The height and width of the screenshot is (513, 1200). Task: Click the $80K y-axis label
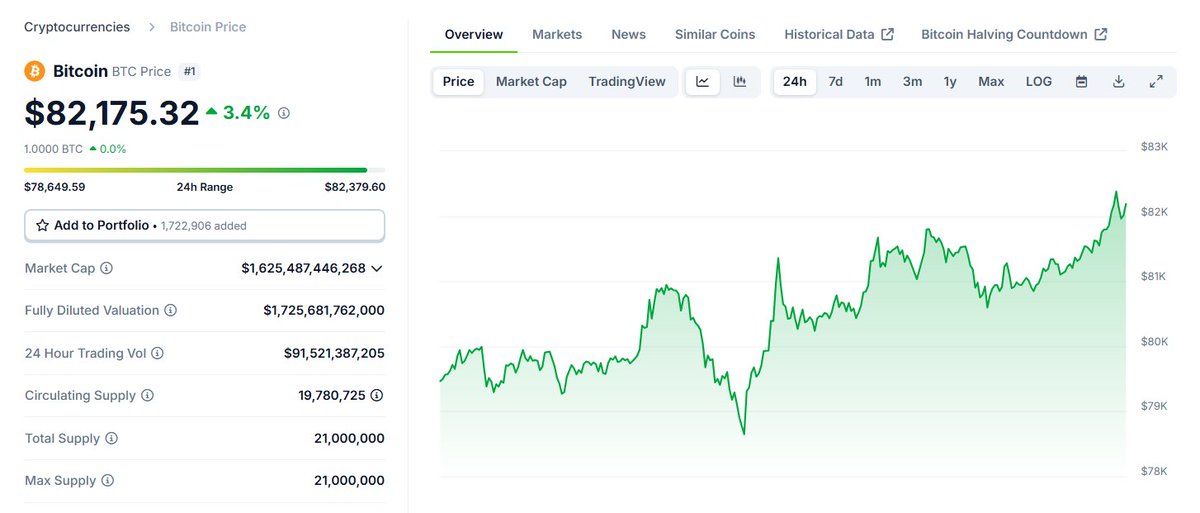tap(1155, 341)
